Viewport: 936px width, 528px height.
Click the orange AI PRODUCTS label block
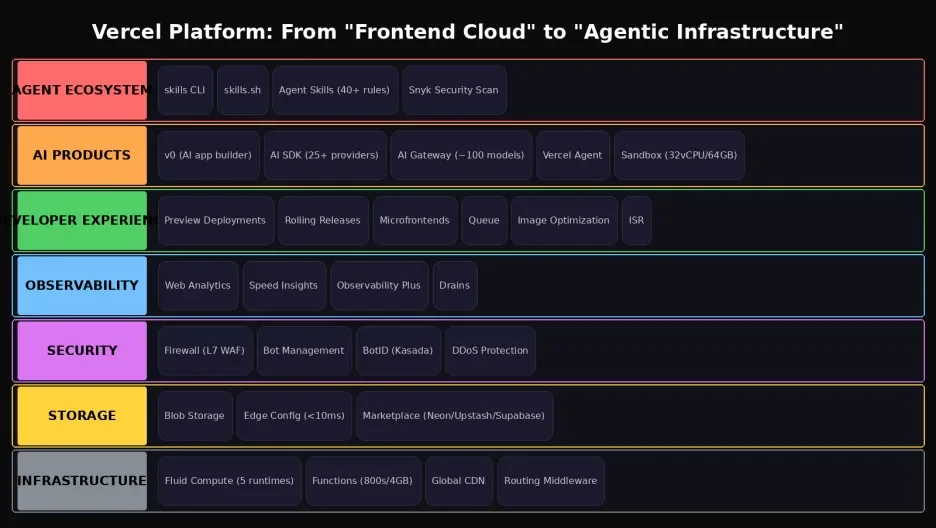pyautogui.click(x=82, y=155)
